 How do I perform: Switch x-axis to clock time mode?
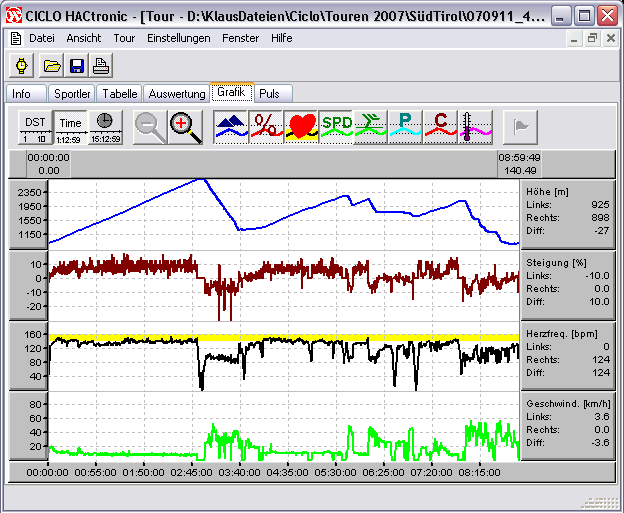pos(105,128)
